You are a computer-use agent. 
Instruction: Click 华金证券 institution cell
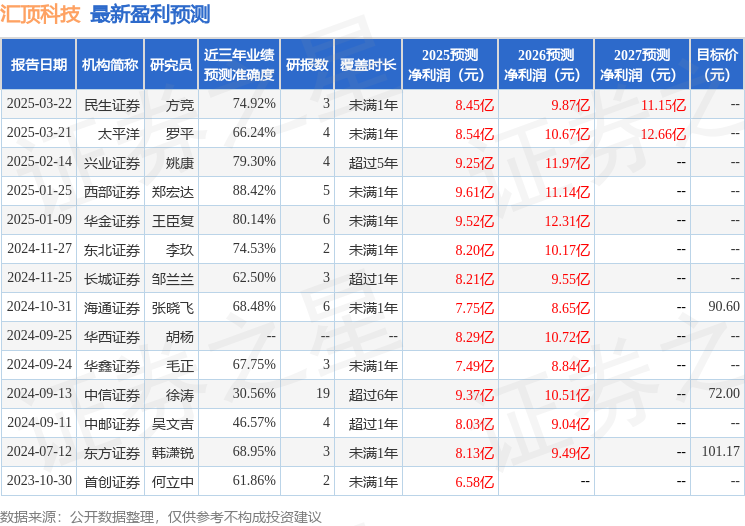[x=112, y=221]
